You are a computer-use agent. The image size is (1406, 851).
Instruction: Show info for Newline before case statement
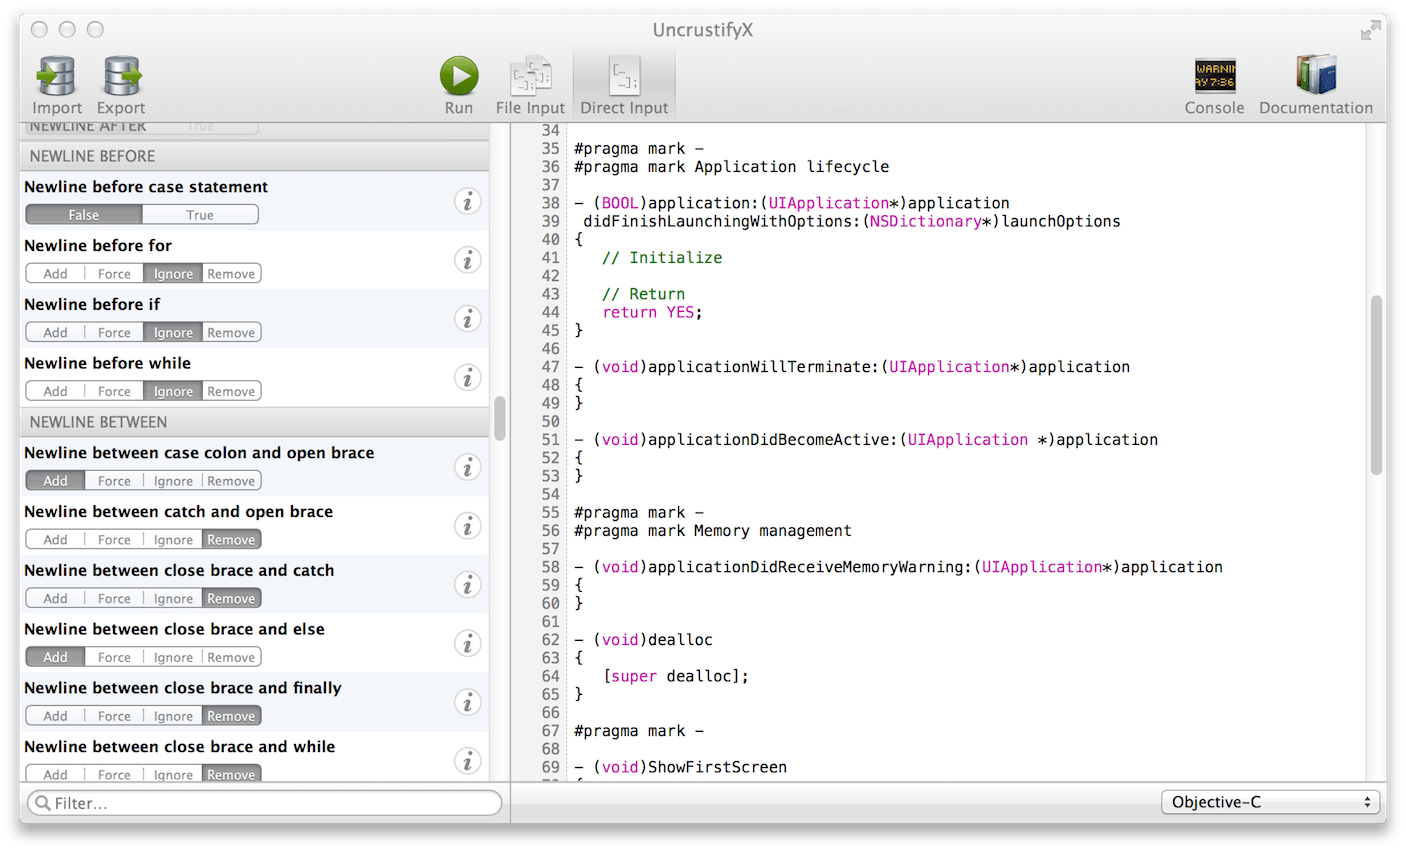[x=467, y=201]
